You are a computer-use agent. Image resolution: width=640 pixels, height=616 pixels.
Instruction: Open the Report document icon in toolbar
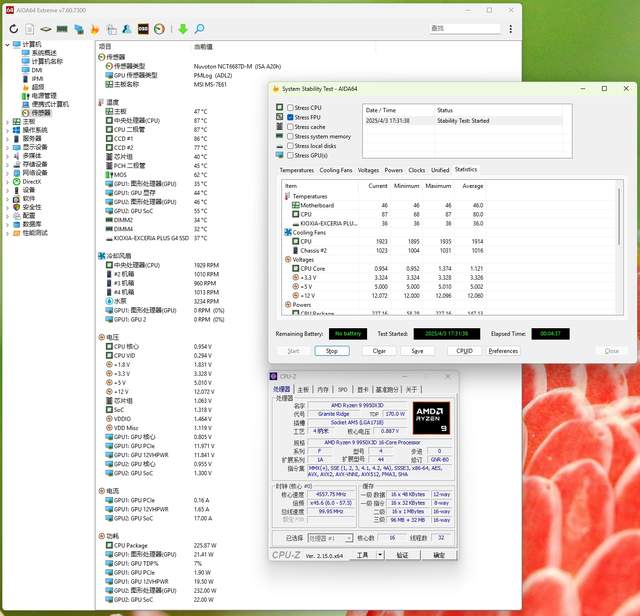pyautogui.click(x=30, y=29)
